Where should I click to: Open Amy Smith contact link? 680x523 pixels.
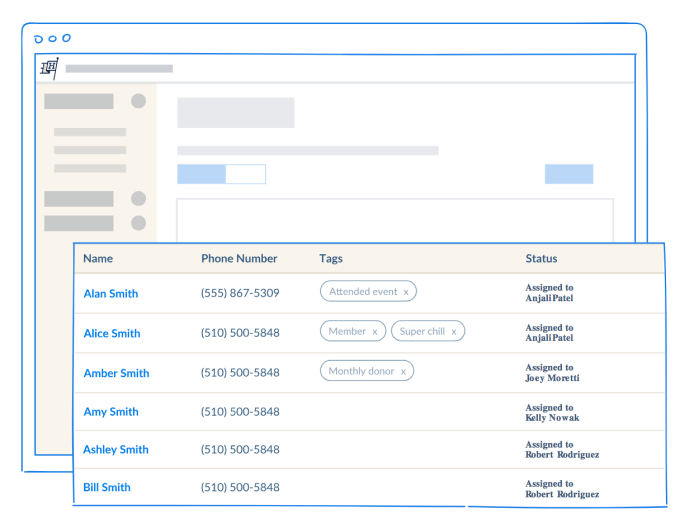[x=111, y=412]
